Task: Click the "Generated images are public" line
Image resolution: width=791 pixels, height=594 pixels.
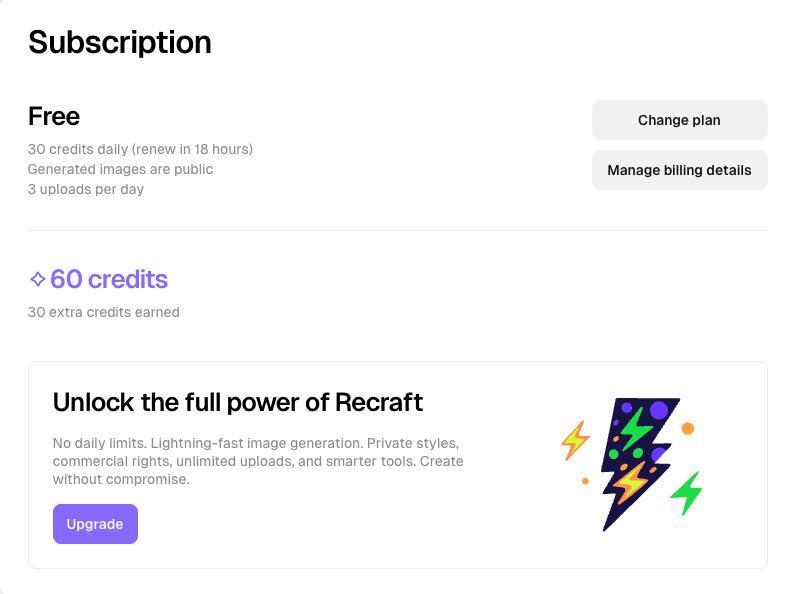Action: 120,169
